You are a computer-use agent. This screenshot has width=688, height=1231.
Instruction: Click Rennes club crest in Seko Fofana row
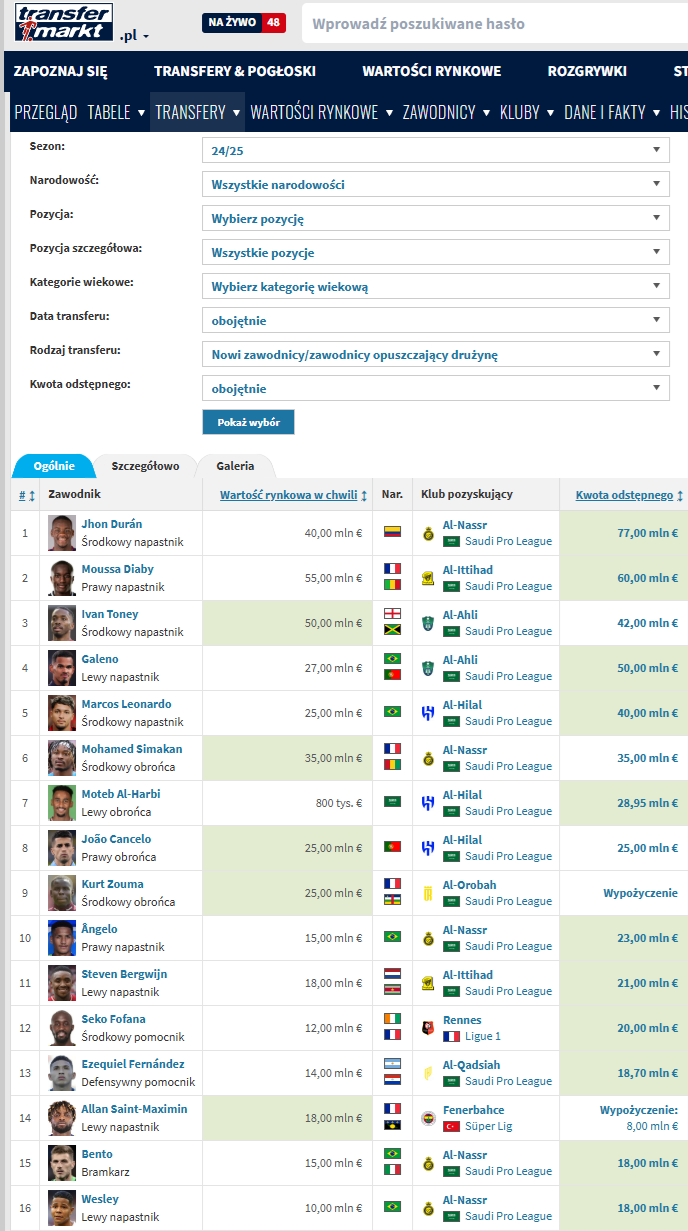click(429, 1028)
